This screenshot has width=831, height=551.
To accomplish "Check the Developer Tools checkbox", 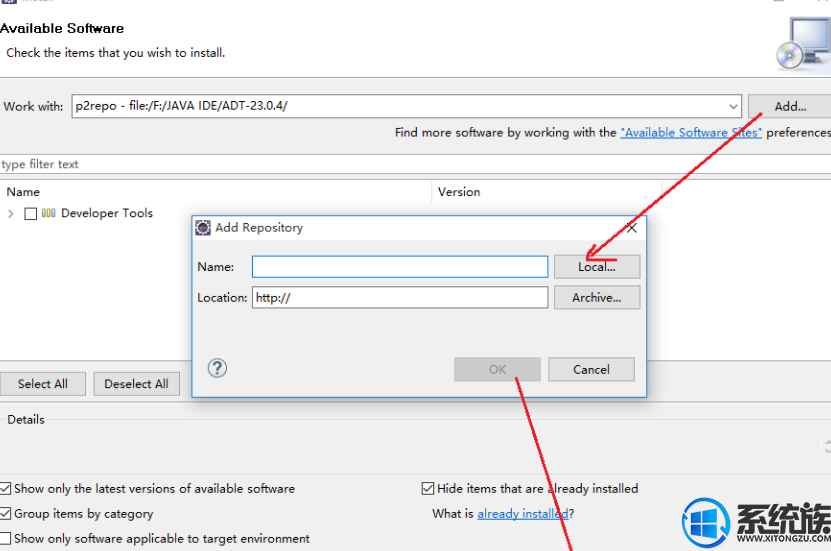I will [x=31, y=214].
